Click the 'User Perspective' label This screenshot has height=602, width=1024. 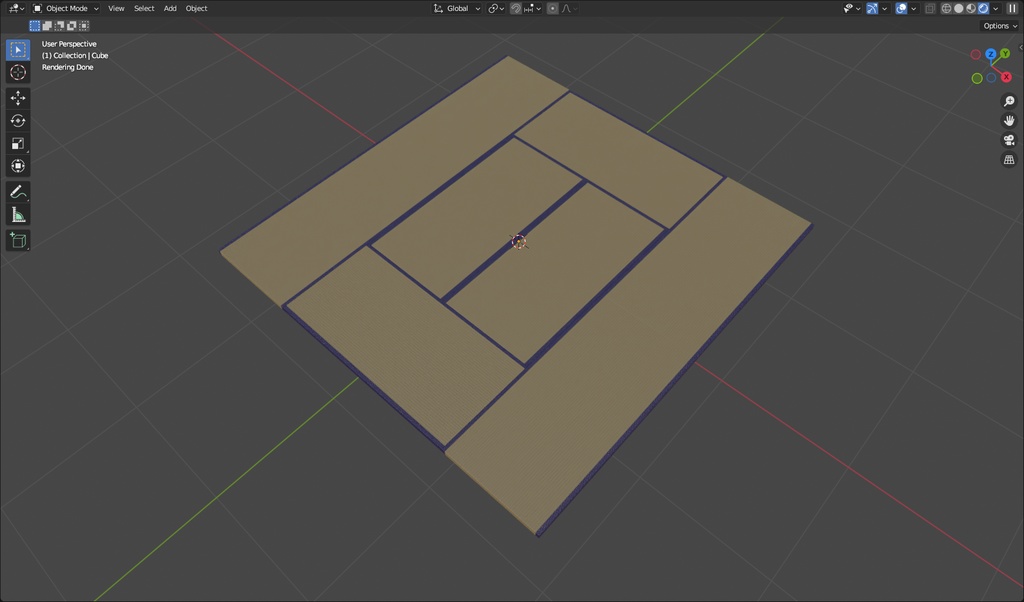coord(69,44)
